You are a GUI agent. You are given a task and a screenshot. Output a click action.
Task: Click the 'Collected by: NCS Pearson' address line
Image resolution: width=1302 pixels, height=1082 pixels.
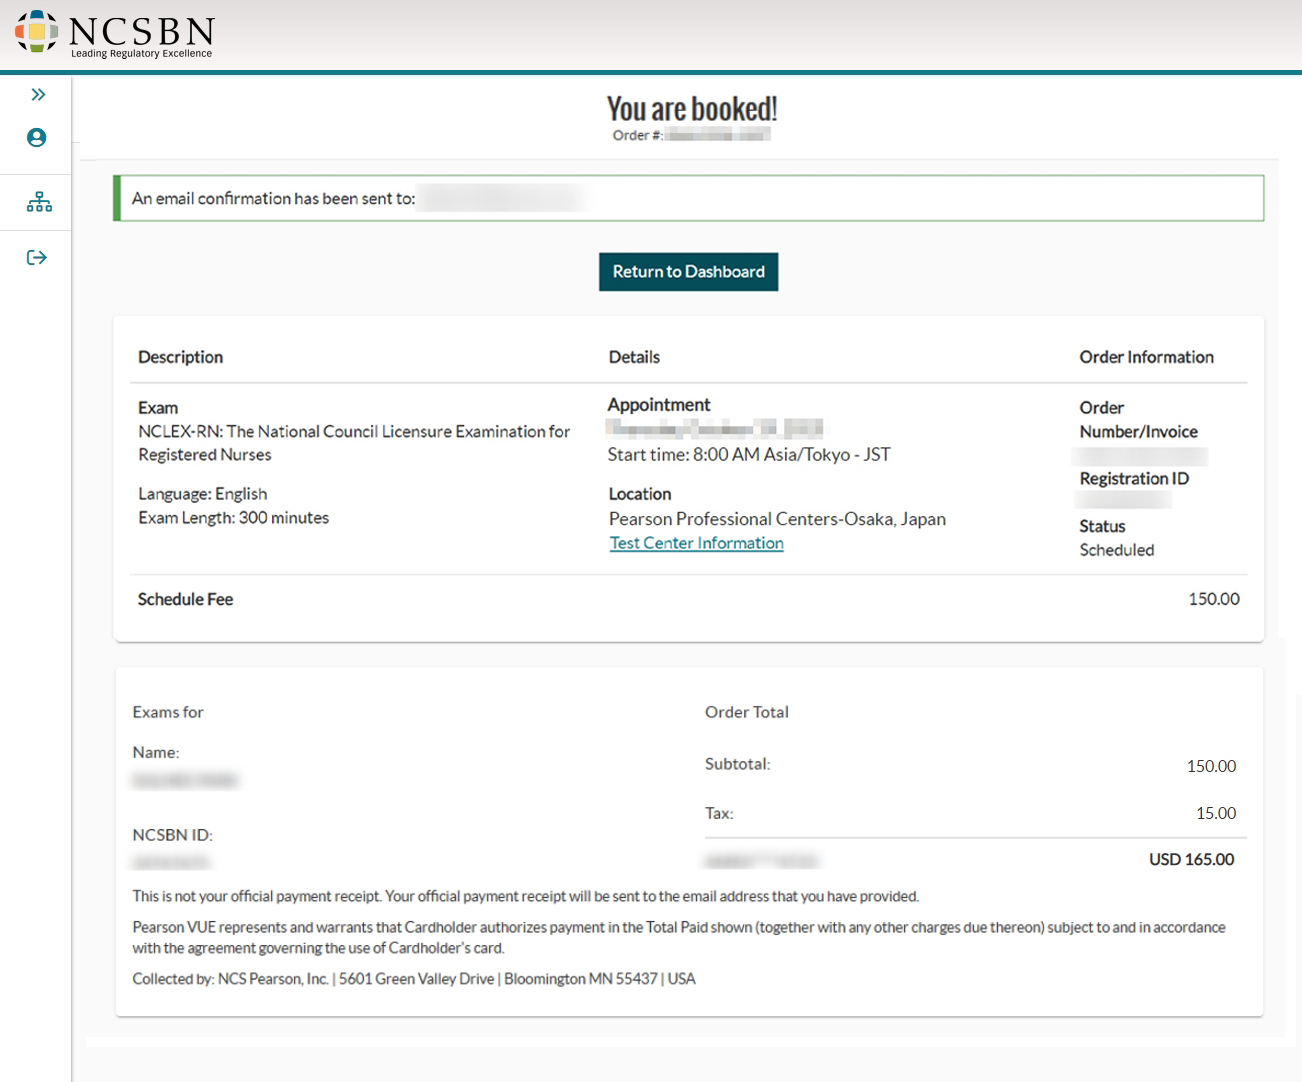tap(414, 979)
